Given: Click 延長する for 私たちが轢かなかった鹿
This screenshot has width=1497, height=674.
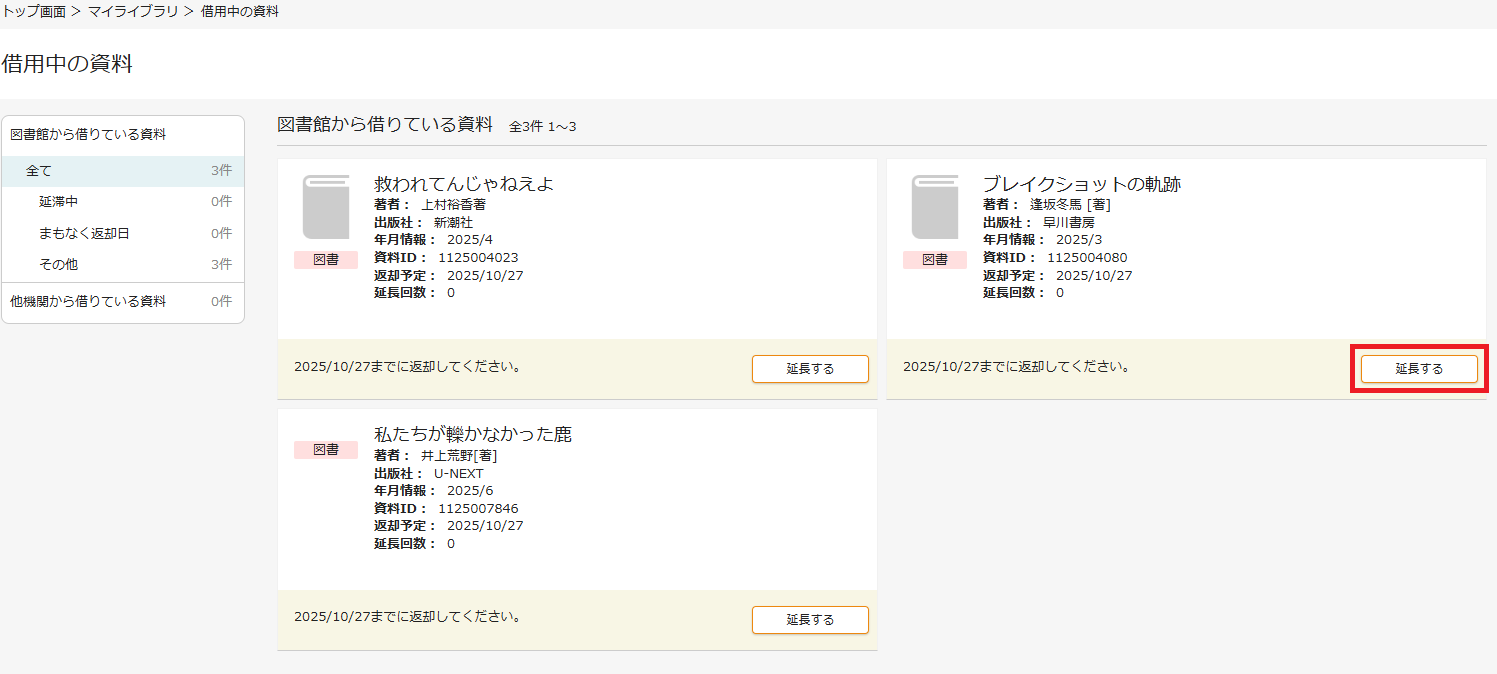Looking at the screenshot, I should tap(810, 620).
